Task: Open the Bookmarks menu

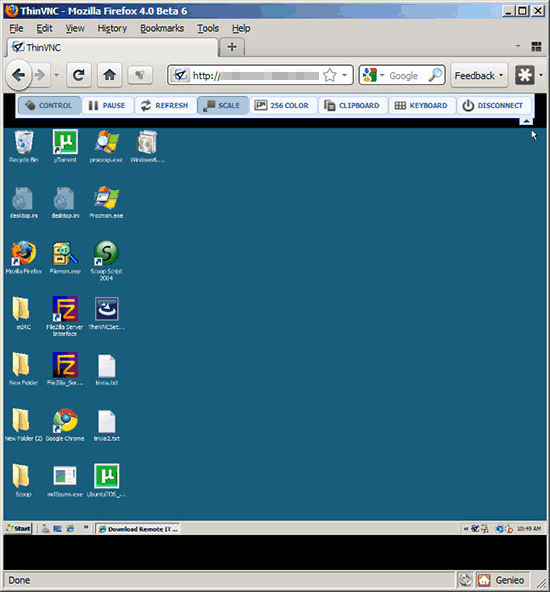Action: pyautogui.click(x=162, y=28)
